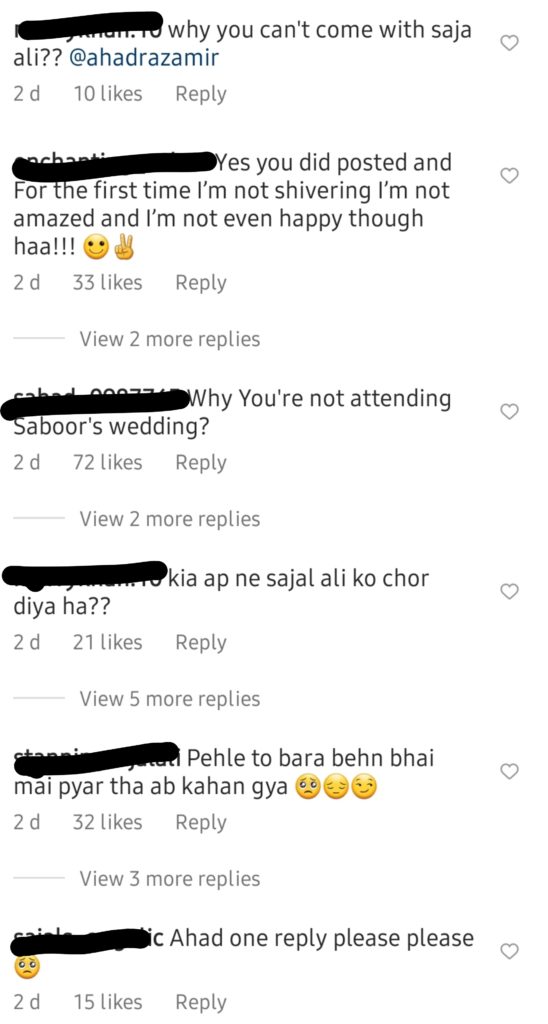548x1024 pixels.
Task: Open the 21 likes count list
Action: coord(107,643)
